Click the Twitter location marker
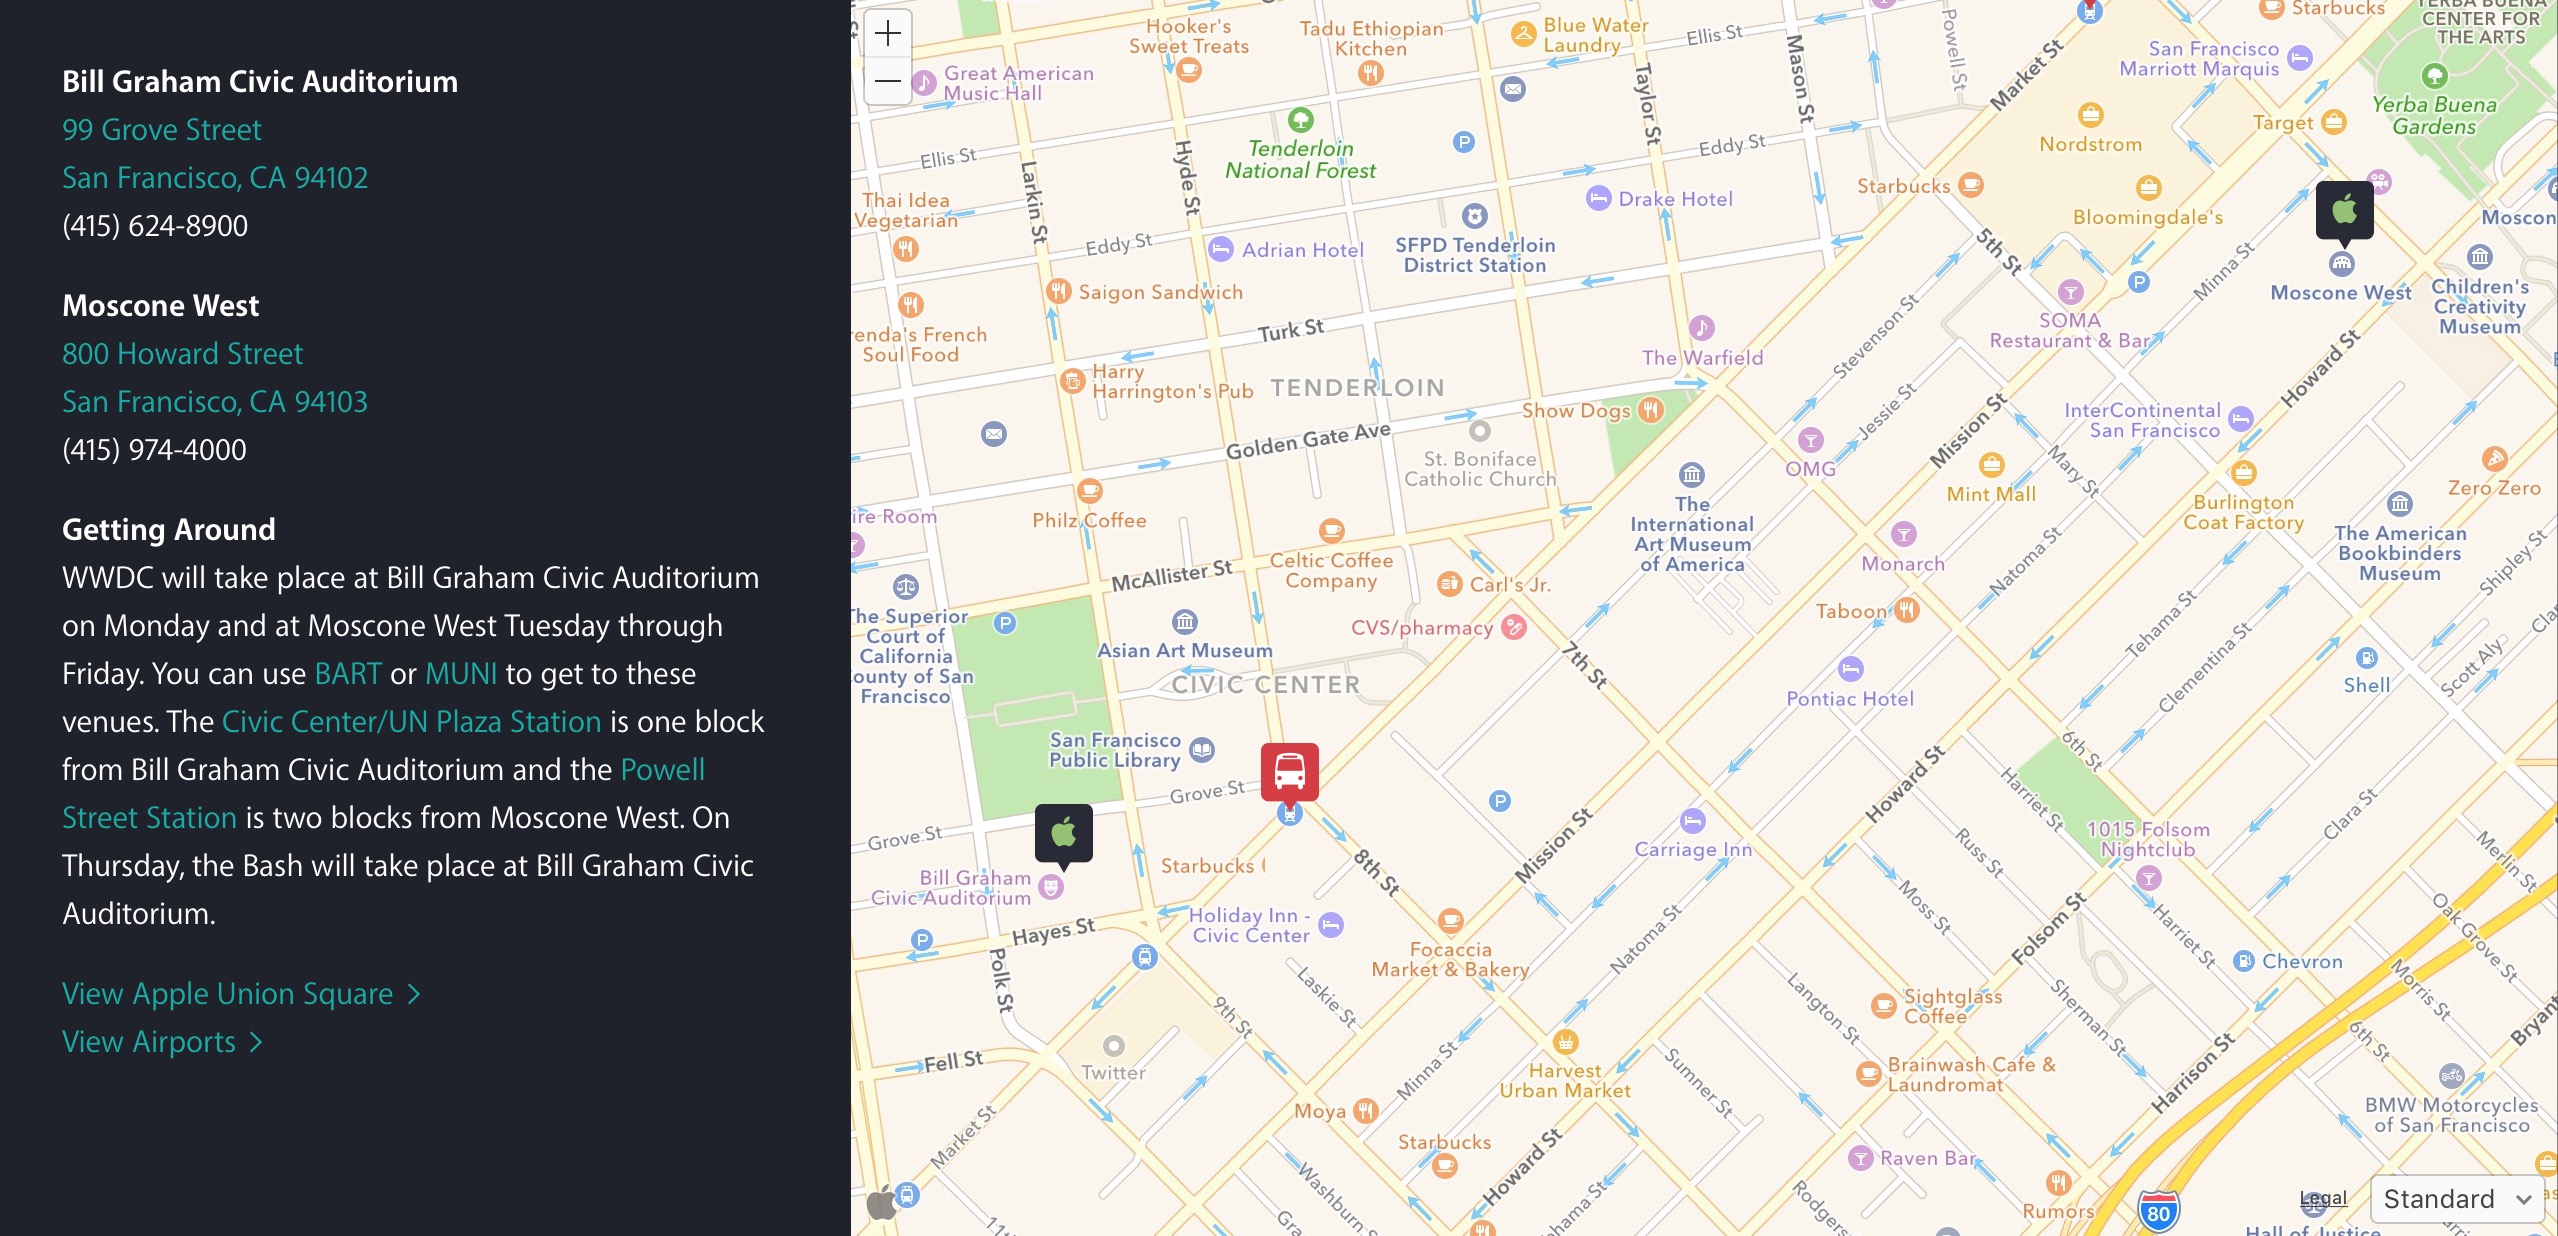The image size is (2558, 1236). point(1114,1046)
